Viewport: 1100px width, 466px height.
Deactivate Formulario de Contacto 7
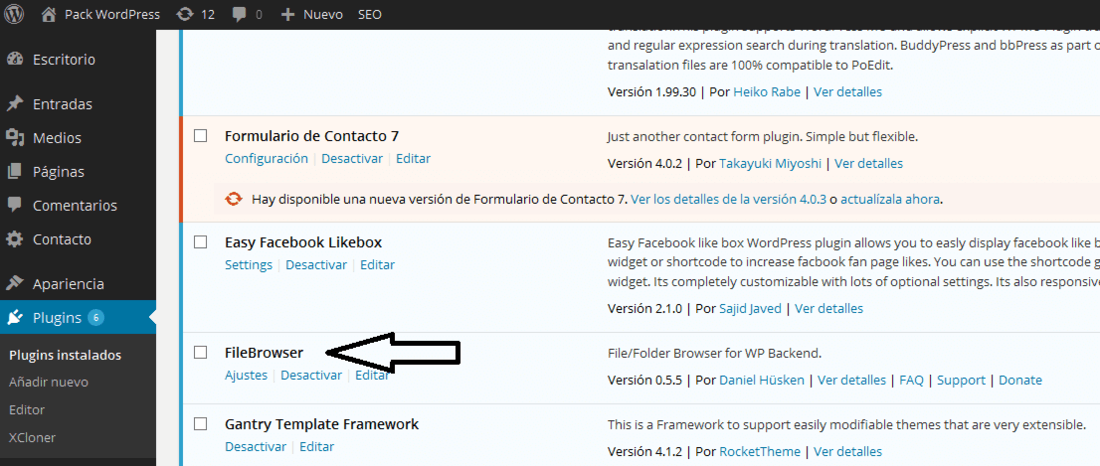tap(352, 159)
